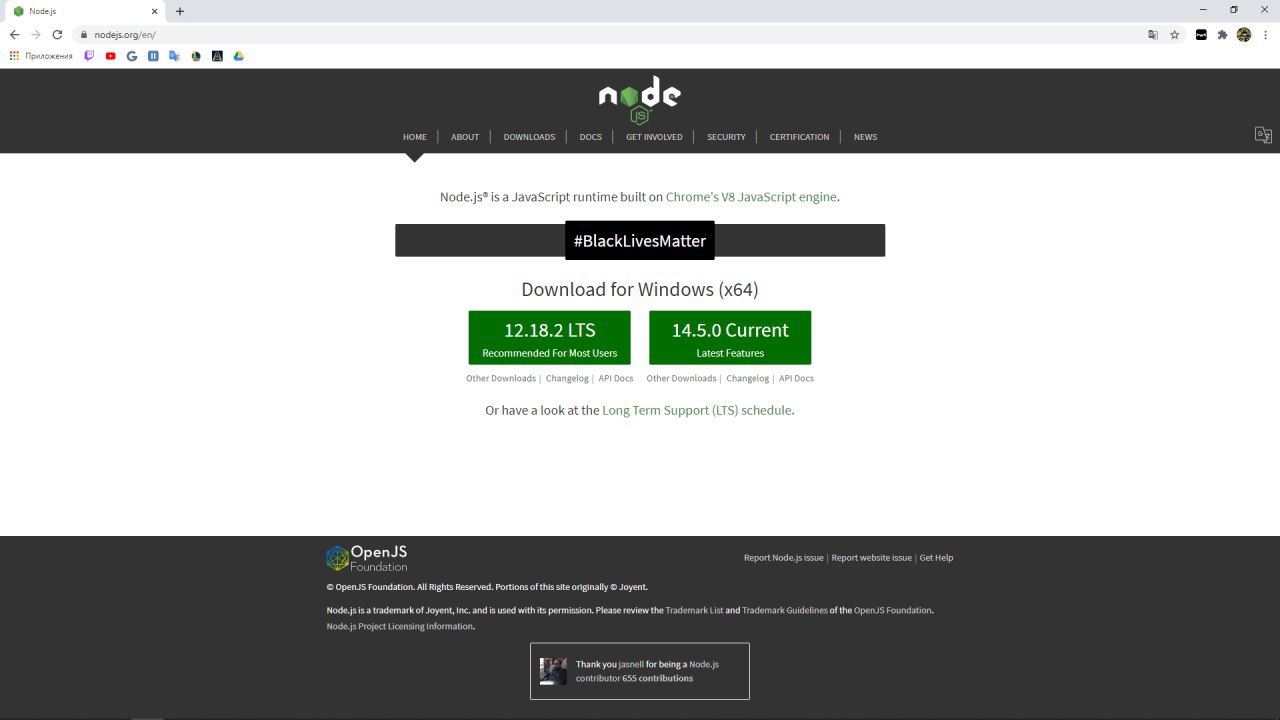The height and width of the screenshot is (720, 1280).
Task: Select the HOME navigation item
Action: pos(415,137)
